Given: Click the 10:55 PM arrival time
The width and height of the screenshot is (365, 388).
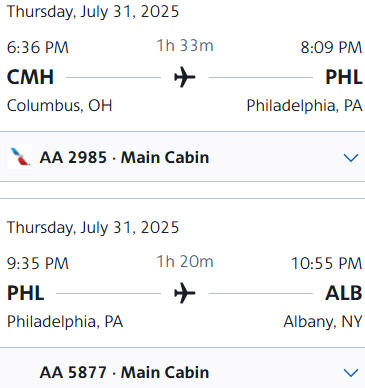Looking at the screenshot, I should (326, 263).
